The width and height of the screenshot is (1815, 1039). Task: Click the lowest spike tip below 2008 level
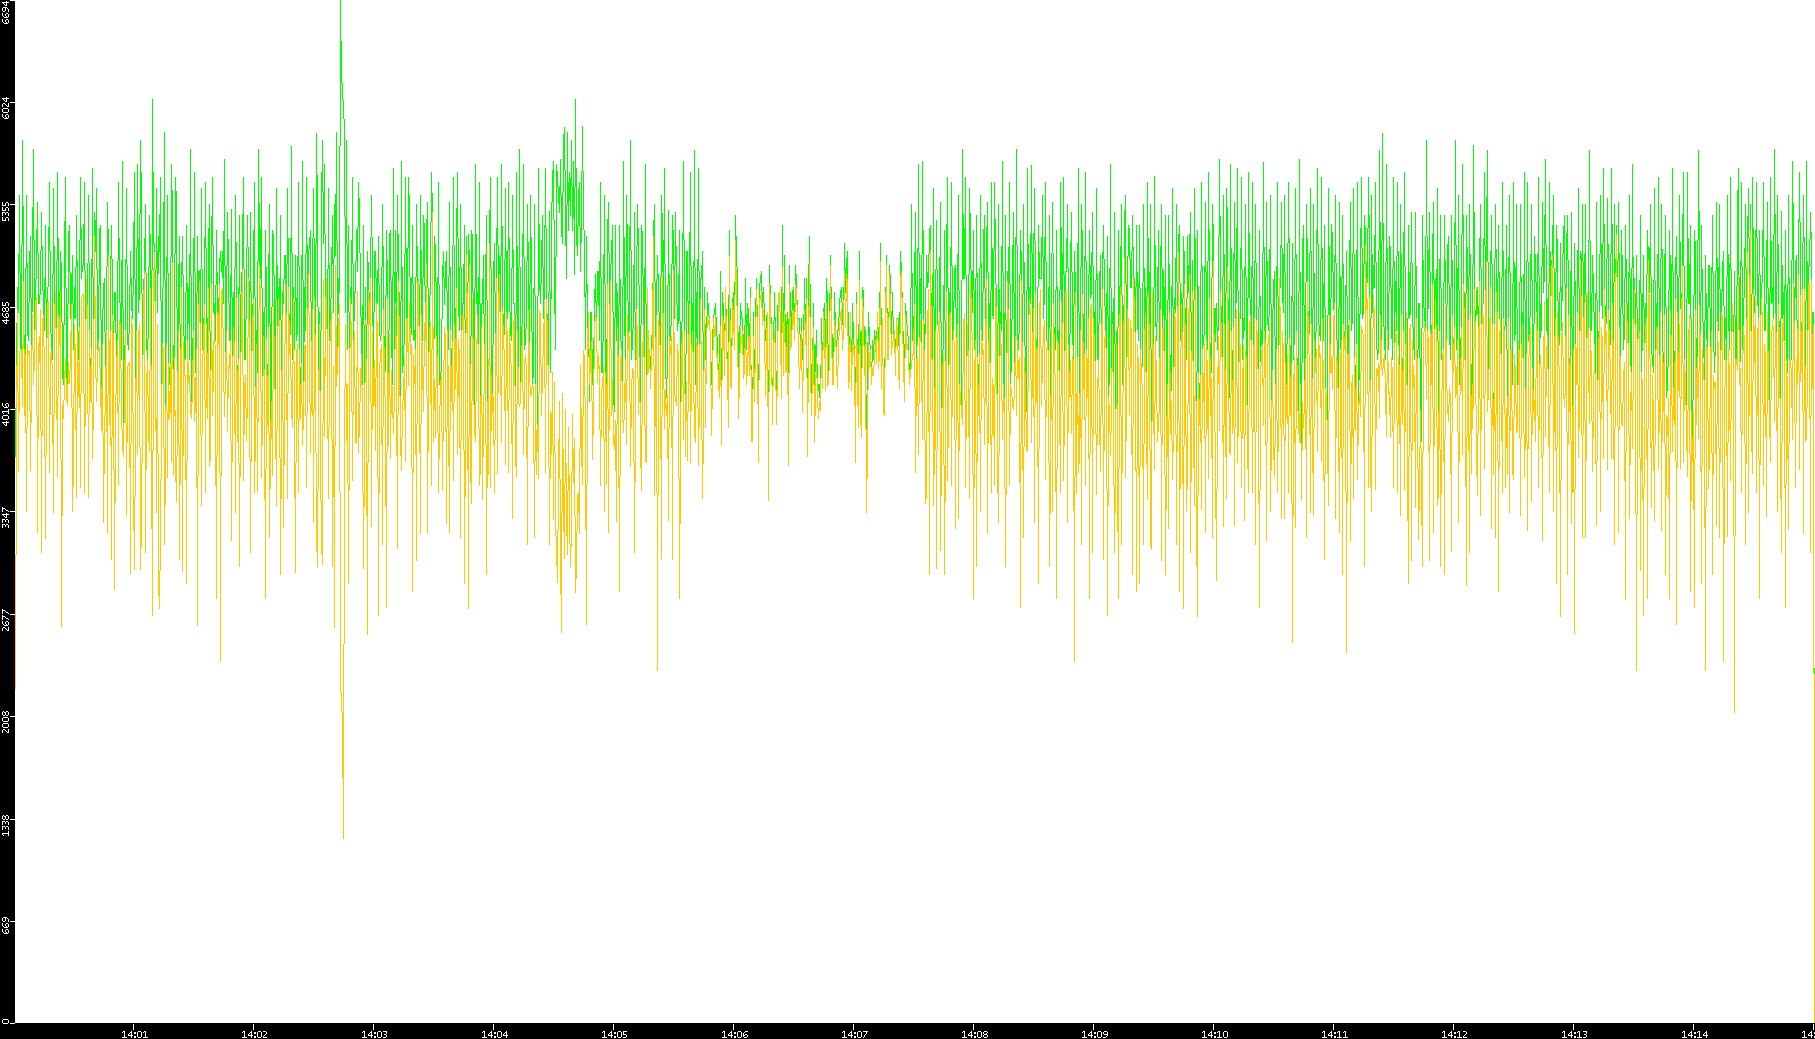[x=343, y=835]
